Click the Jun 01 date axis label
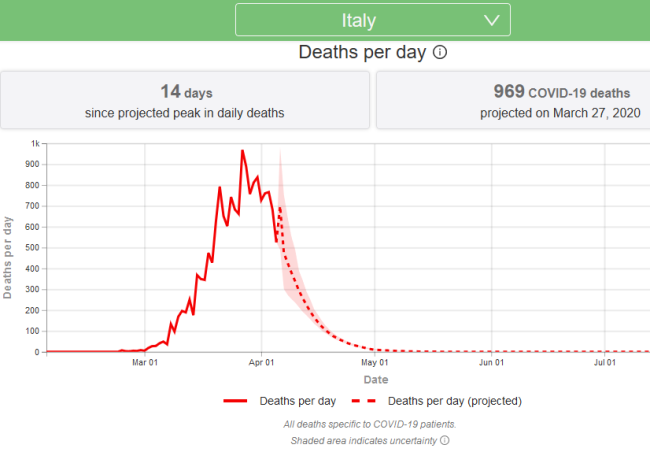This screenshot has height=452, width=650. [x=491, y=363]
